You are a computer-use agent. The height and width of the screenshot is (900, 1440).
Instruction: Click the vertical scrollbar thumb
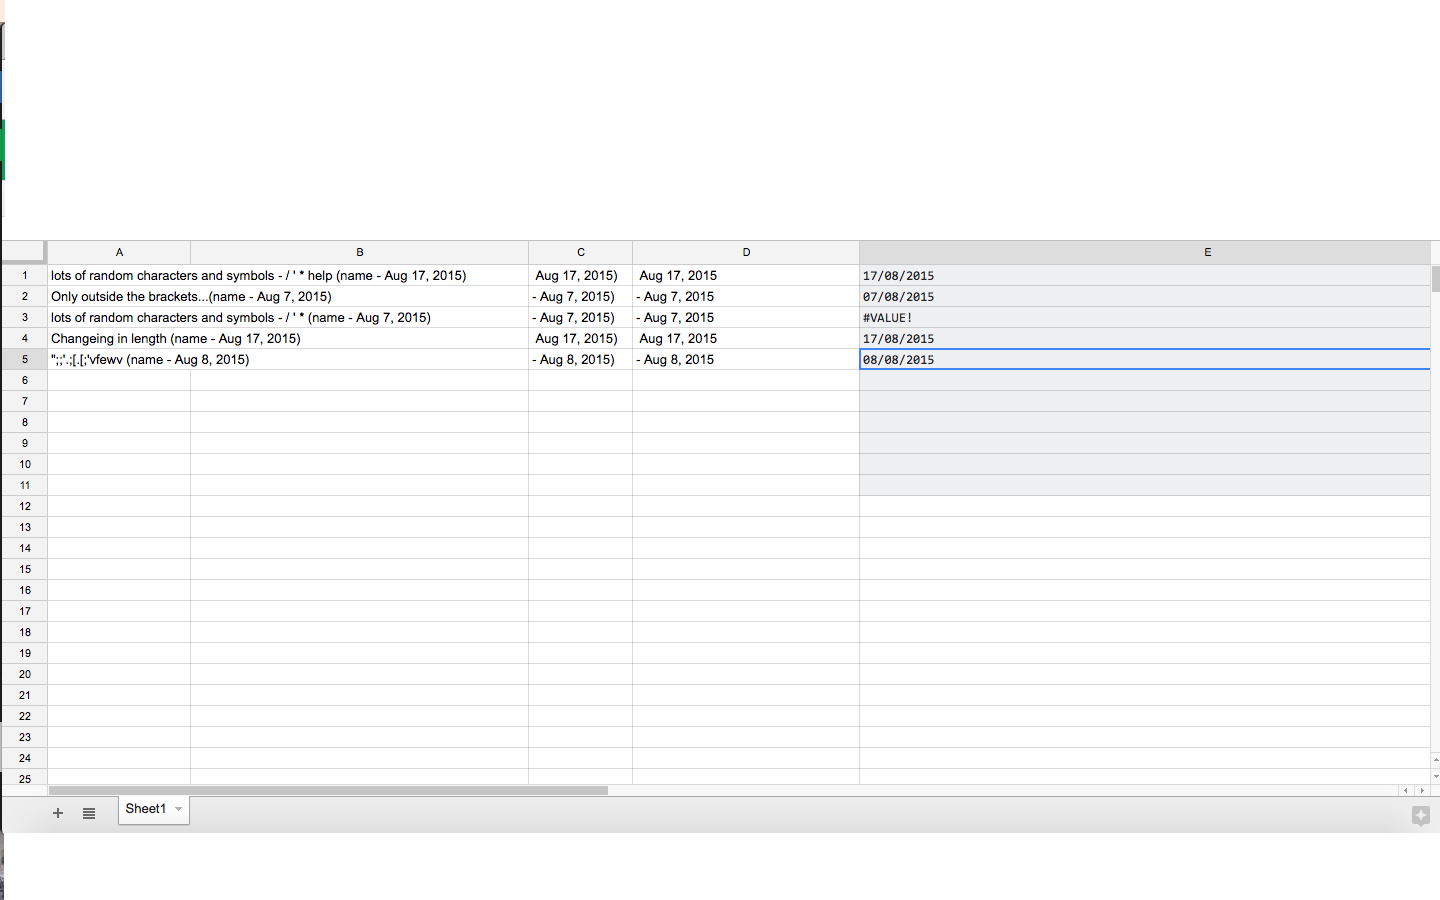click(x=1435, y=278)
